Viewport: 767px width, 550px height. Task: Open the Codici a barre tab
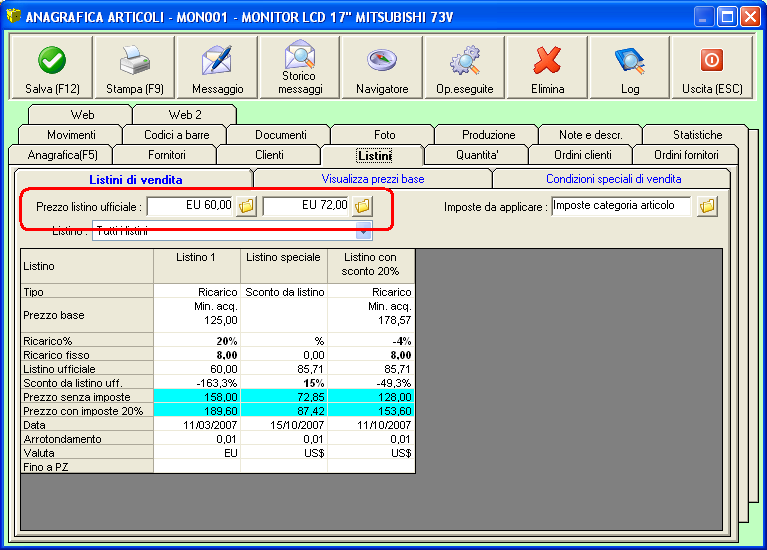pos(176,135)
